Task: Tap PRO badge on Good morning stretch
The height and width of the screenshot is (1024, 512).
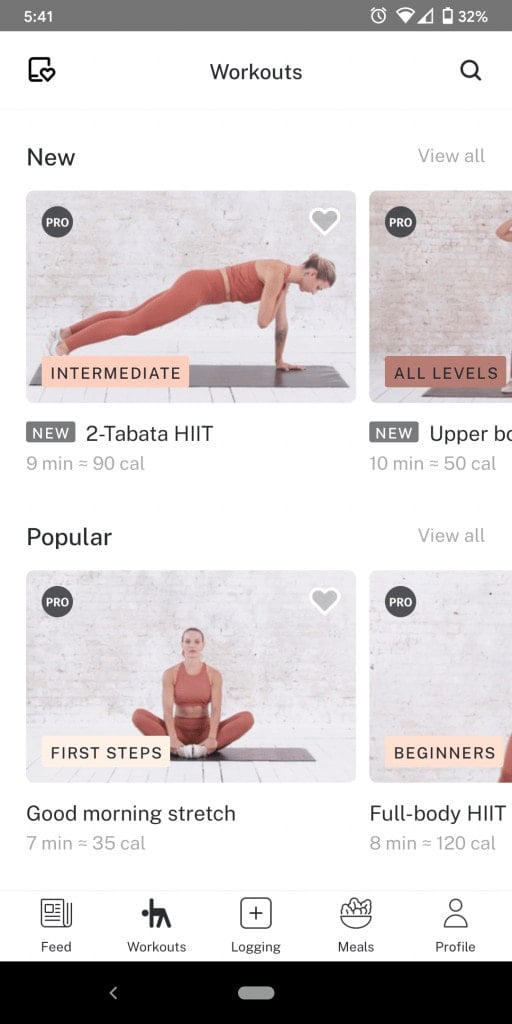Action: tap(57, 602)
